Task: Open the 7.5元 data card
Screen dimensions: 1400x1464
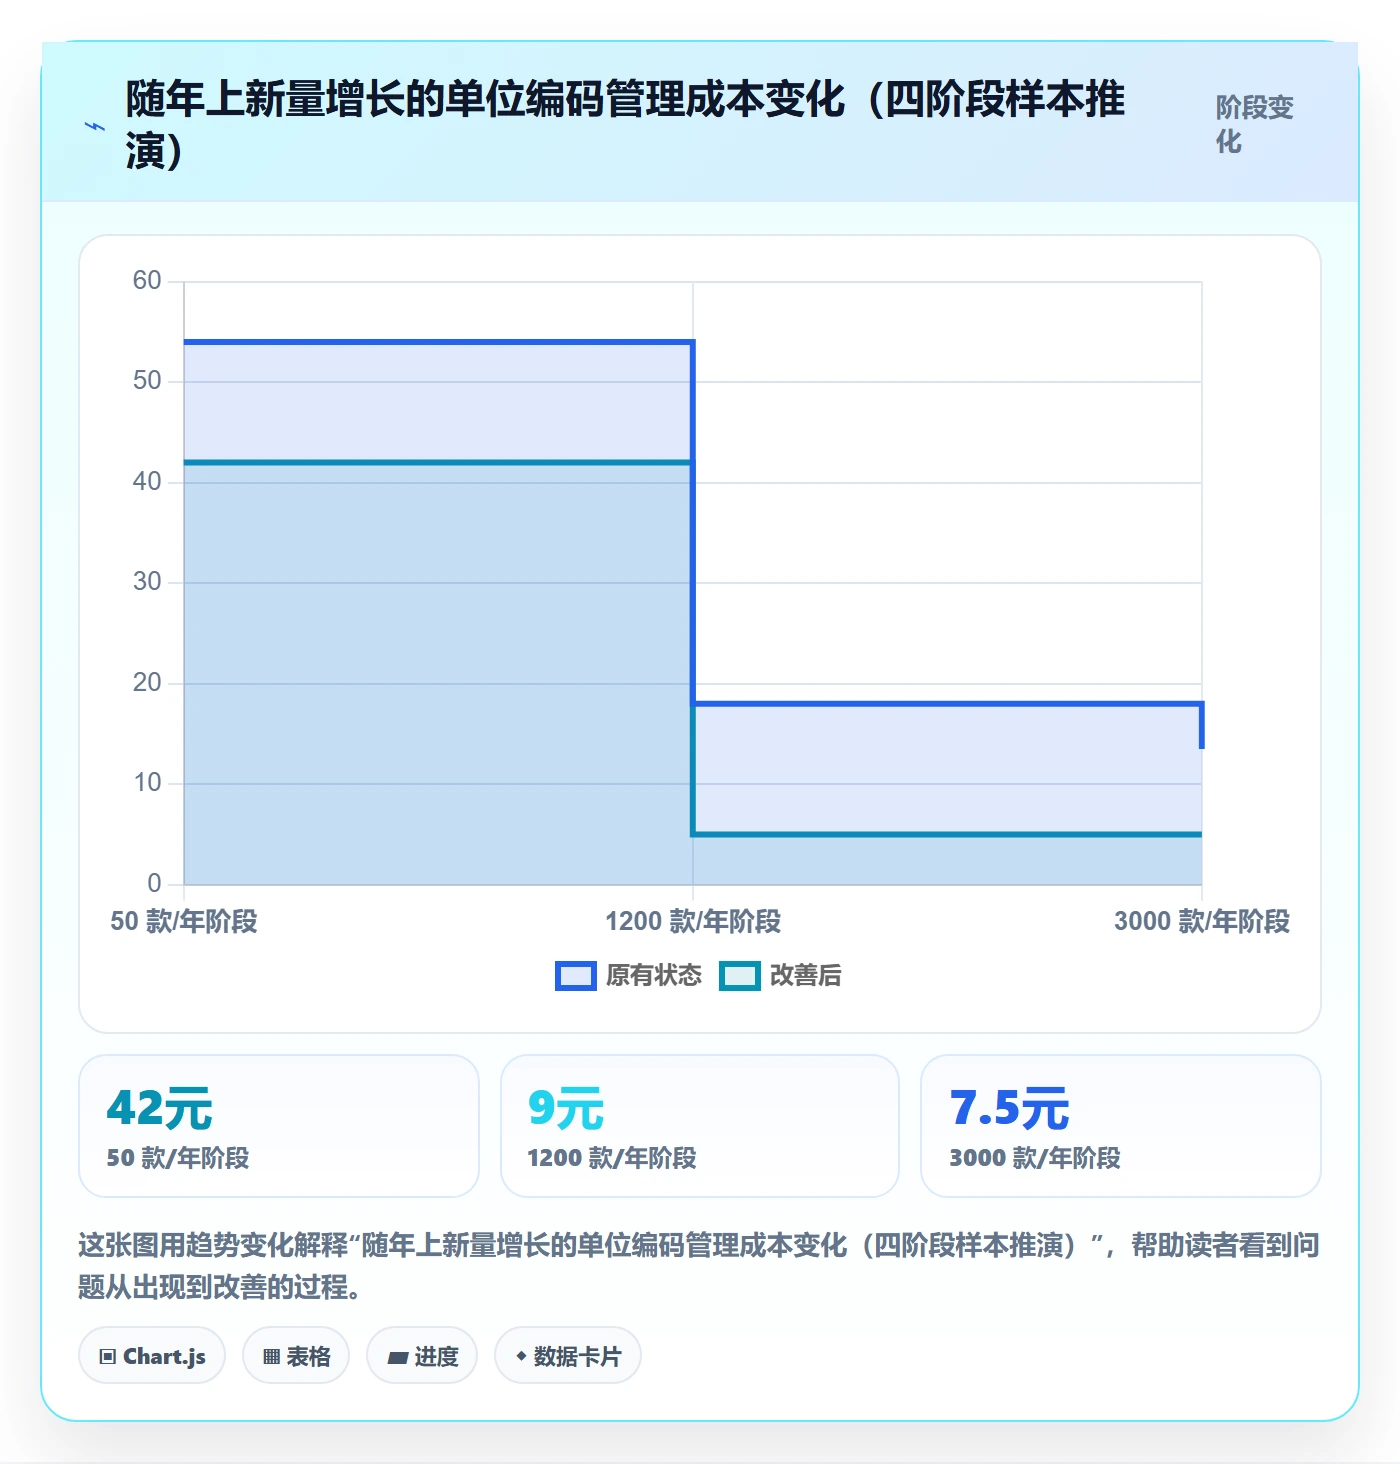Action: (1121, 1126)
